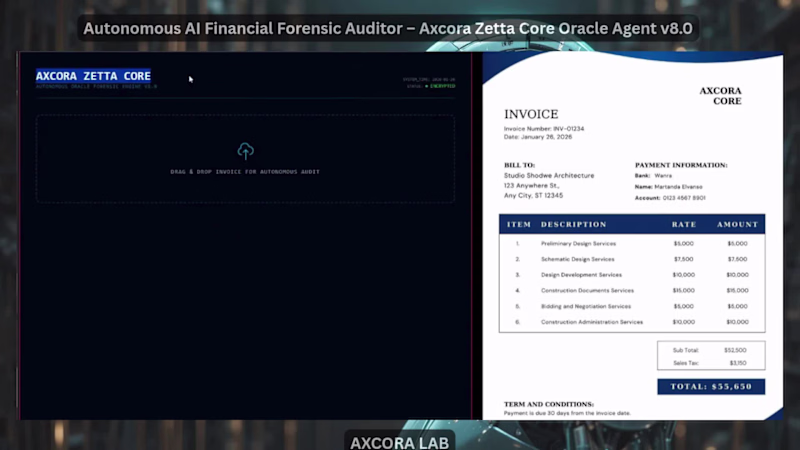The width and height of the screenshot is (800, 450).
Task: Click the payment due 30 days sentence
Action: point(567,413)
